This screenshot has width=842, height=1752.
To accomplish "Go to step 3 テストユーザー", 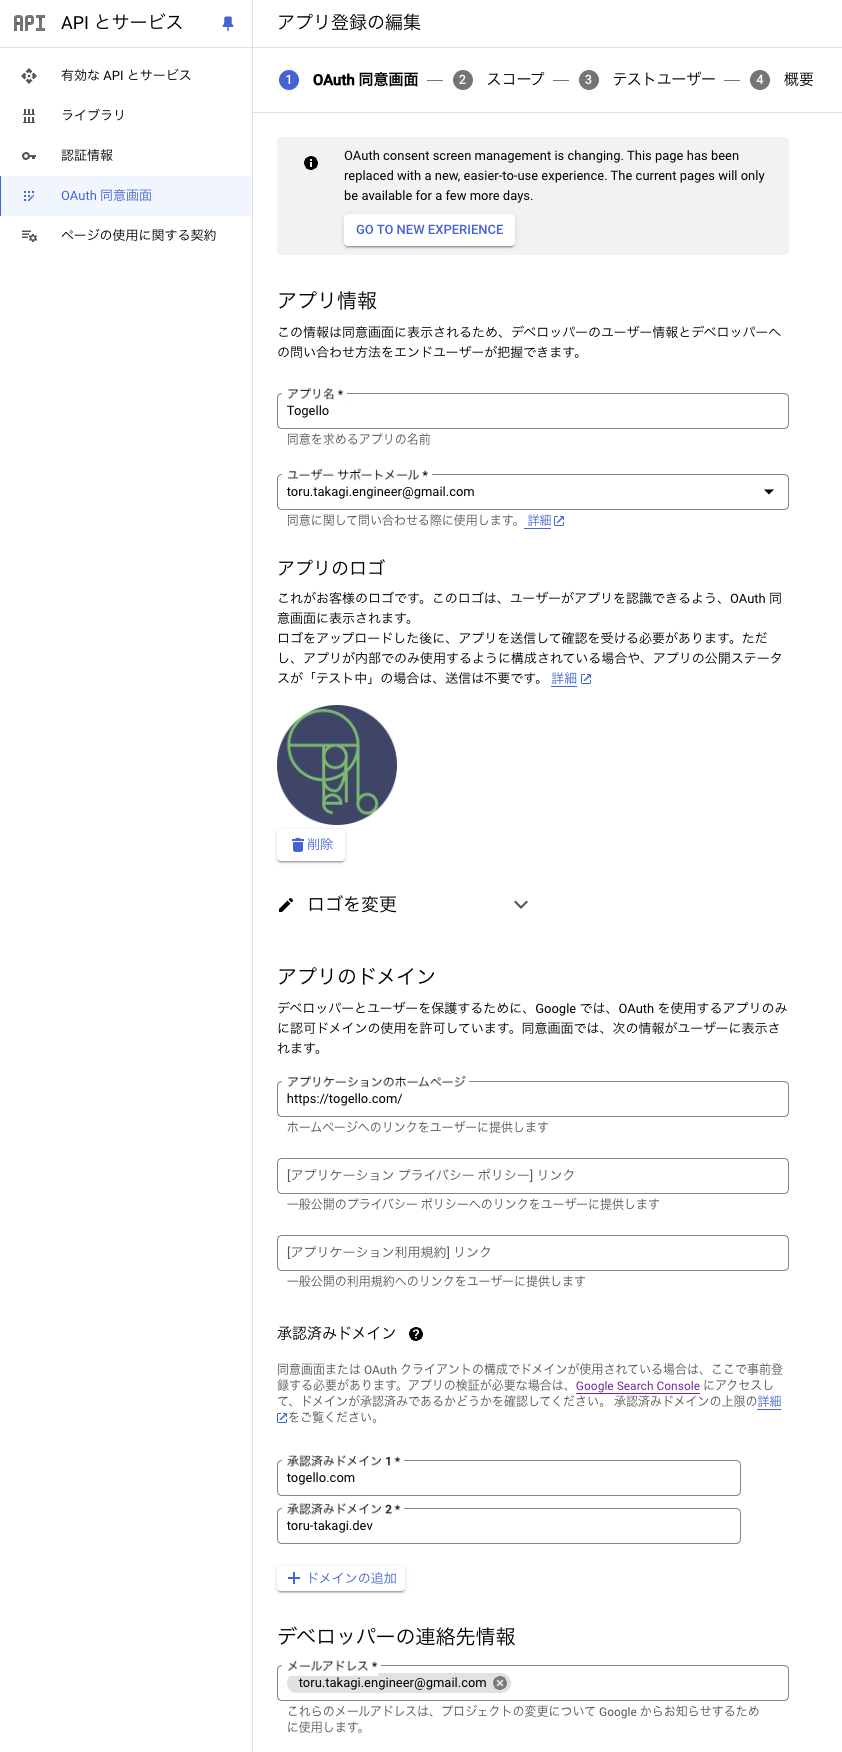I will [649, 79].
